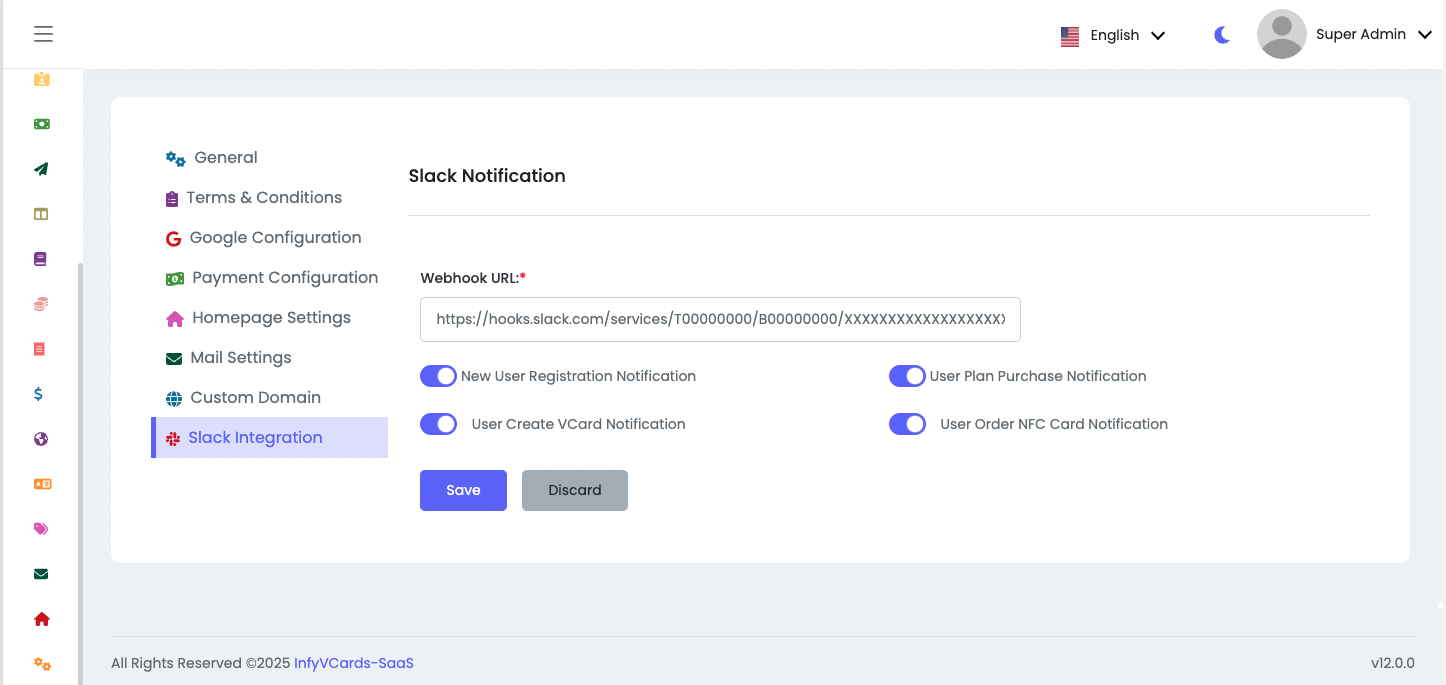Click the globe icon in the sidebar
1446x685 pixels.
[41, 438]
